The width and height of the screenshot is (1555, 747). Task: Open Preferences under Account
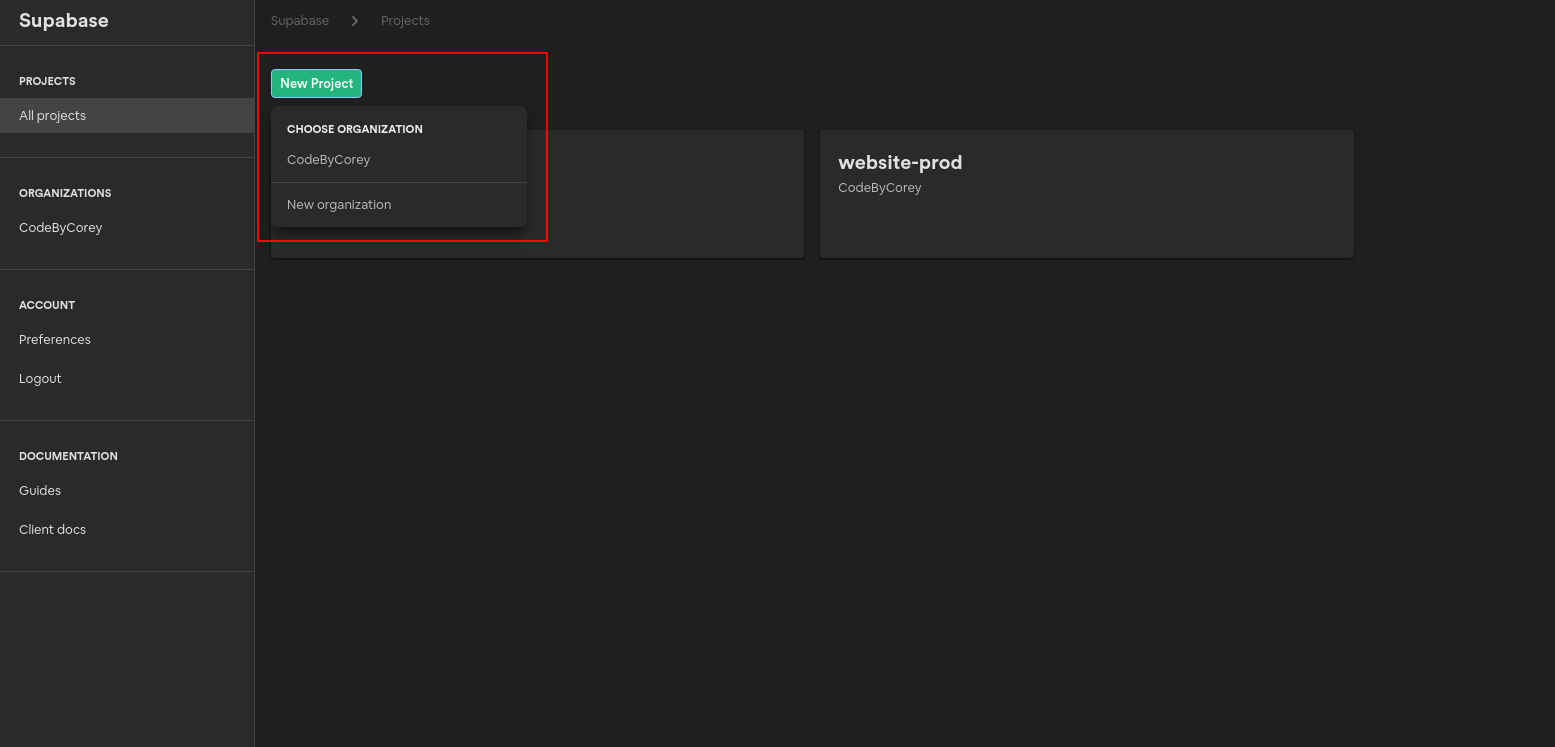(54, 339)
